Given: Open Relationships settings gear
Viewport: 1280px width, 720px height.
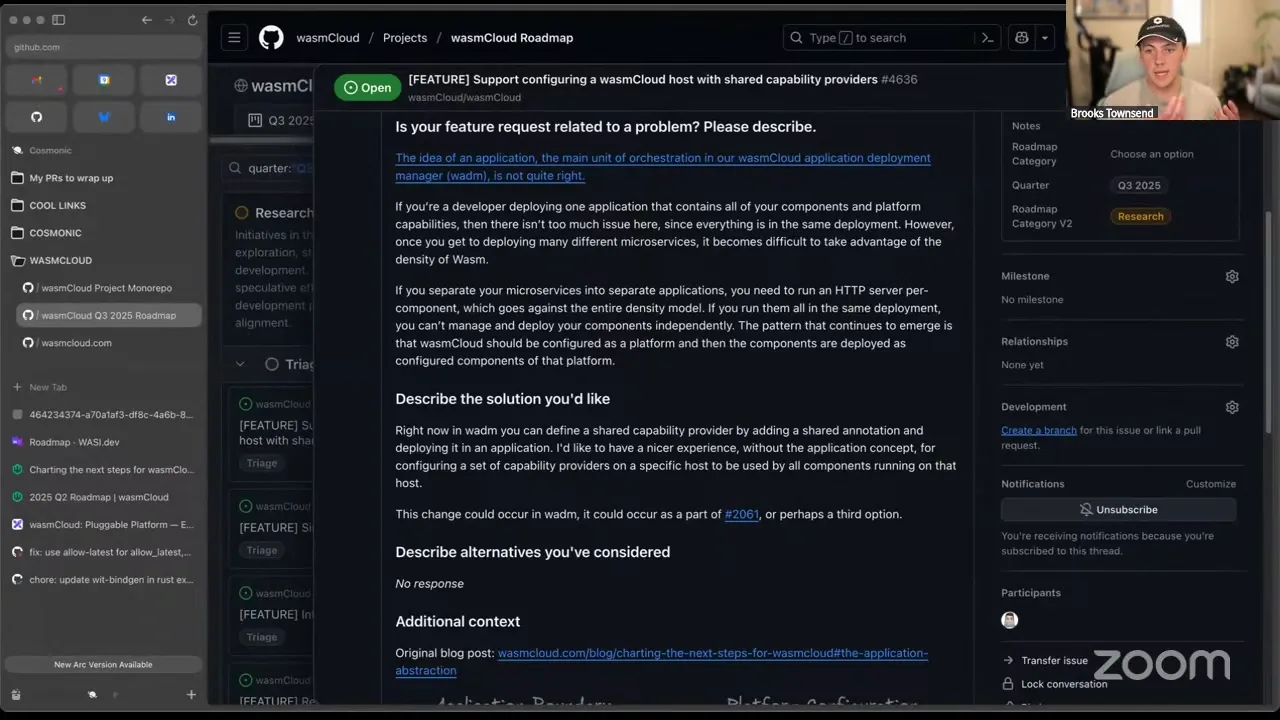Looking at the screenshot, I should click(1232, 342).
